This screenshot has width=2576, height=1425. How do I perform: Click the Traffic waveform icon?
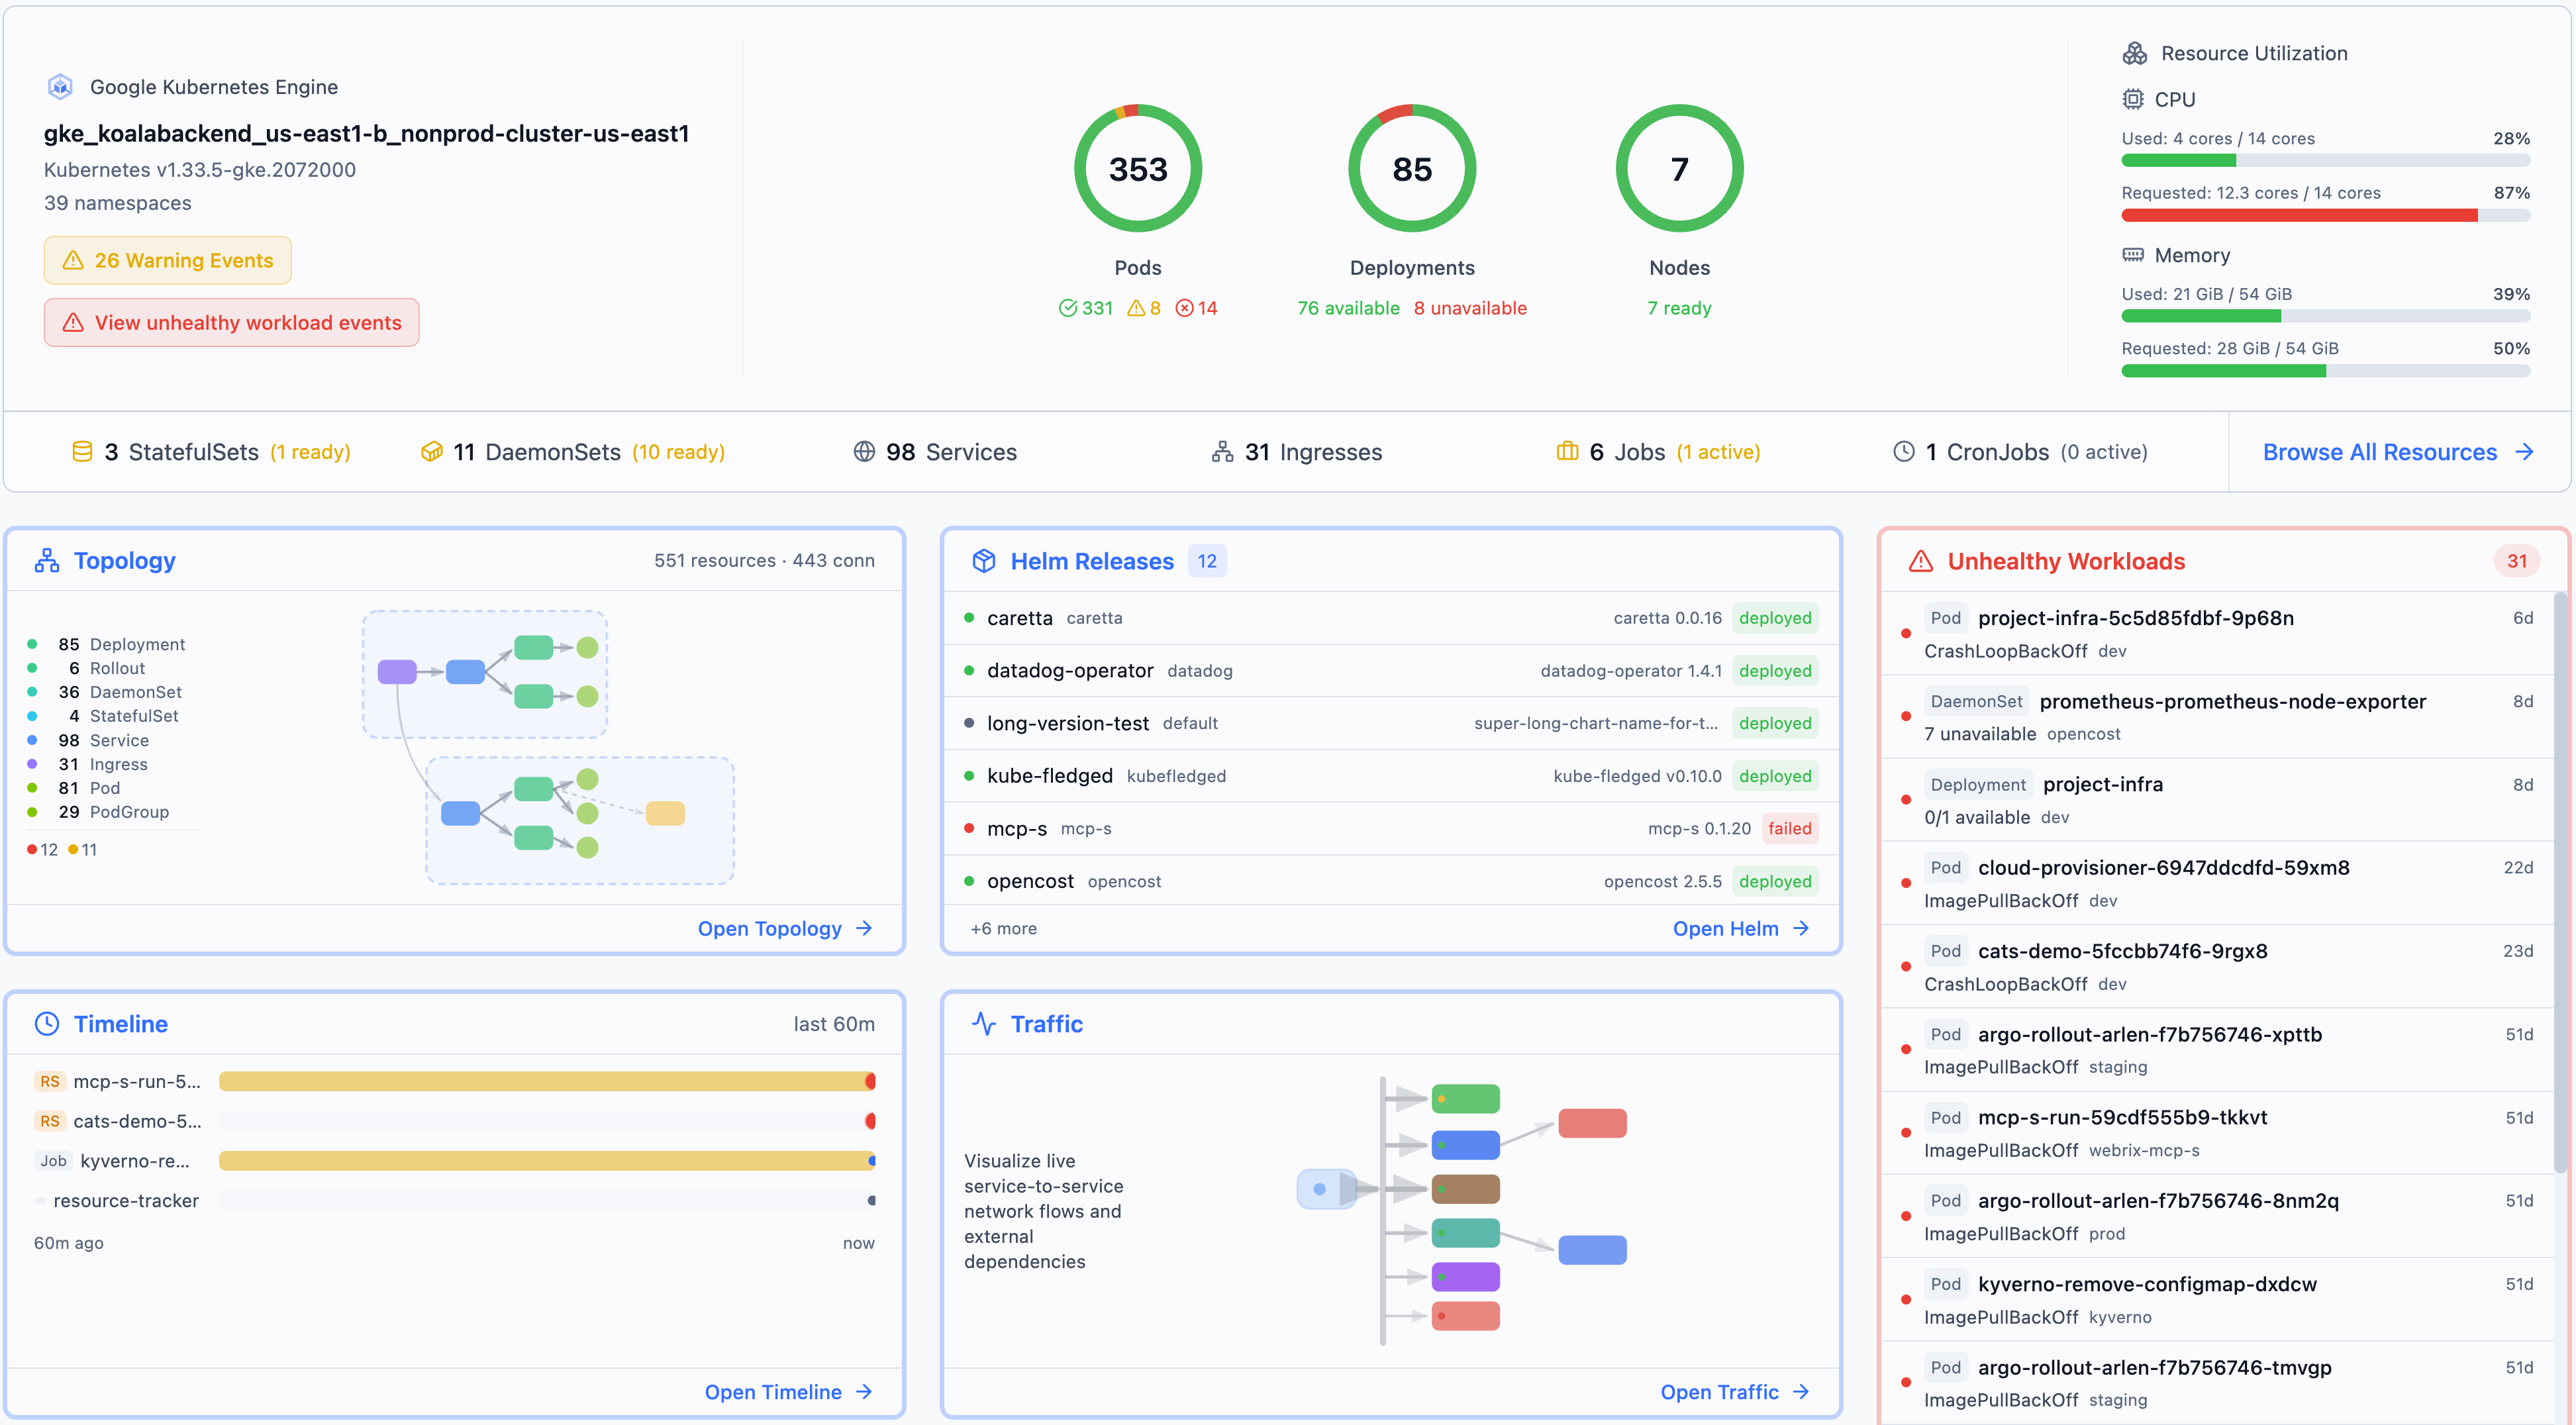coord(984,1023)
